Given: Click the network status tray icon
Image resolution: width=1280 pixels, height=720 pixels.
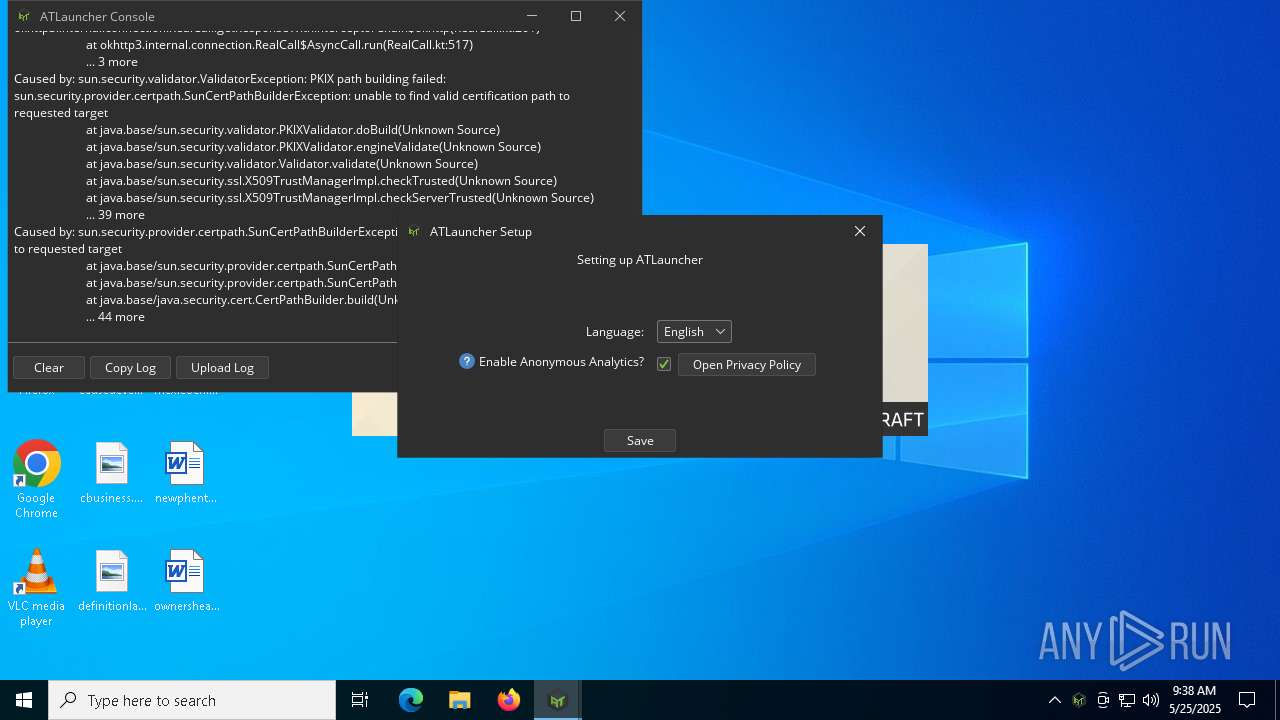Looking at the screenshot, I should [1127, 700].
